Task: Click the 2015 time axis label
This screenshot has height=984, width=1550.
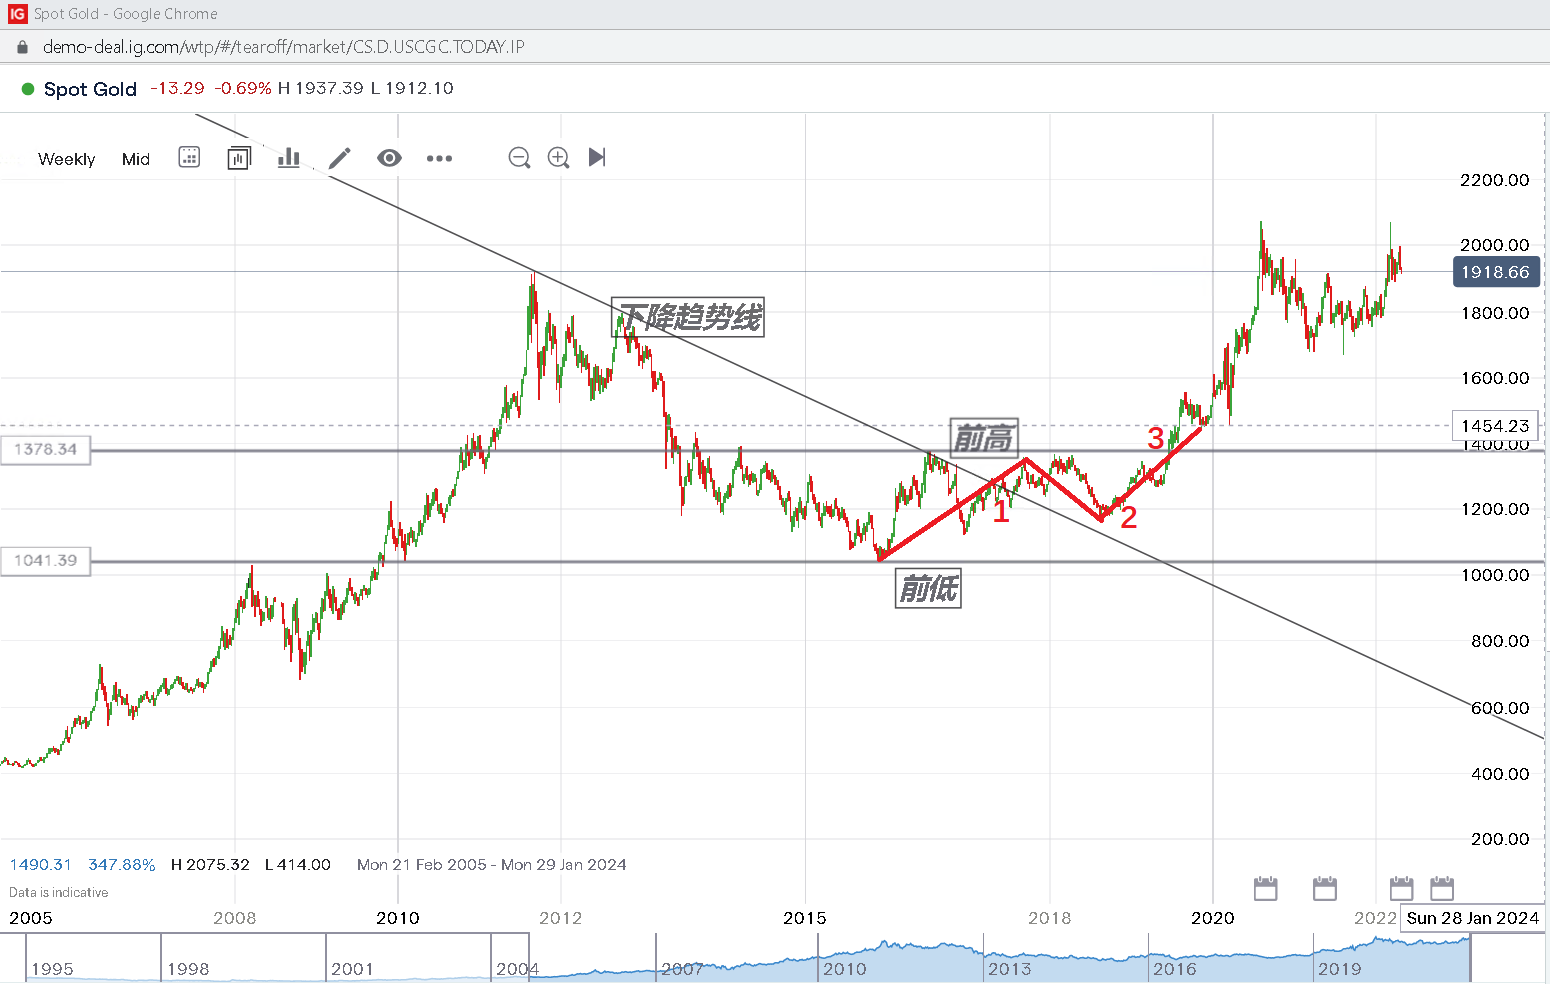Action: (805, 918)
